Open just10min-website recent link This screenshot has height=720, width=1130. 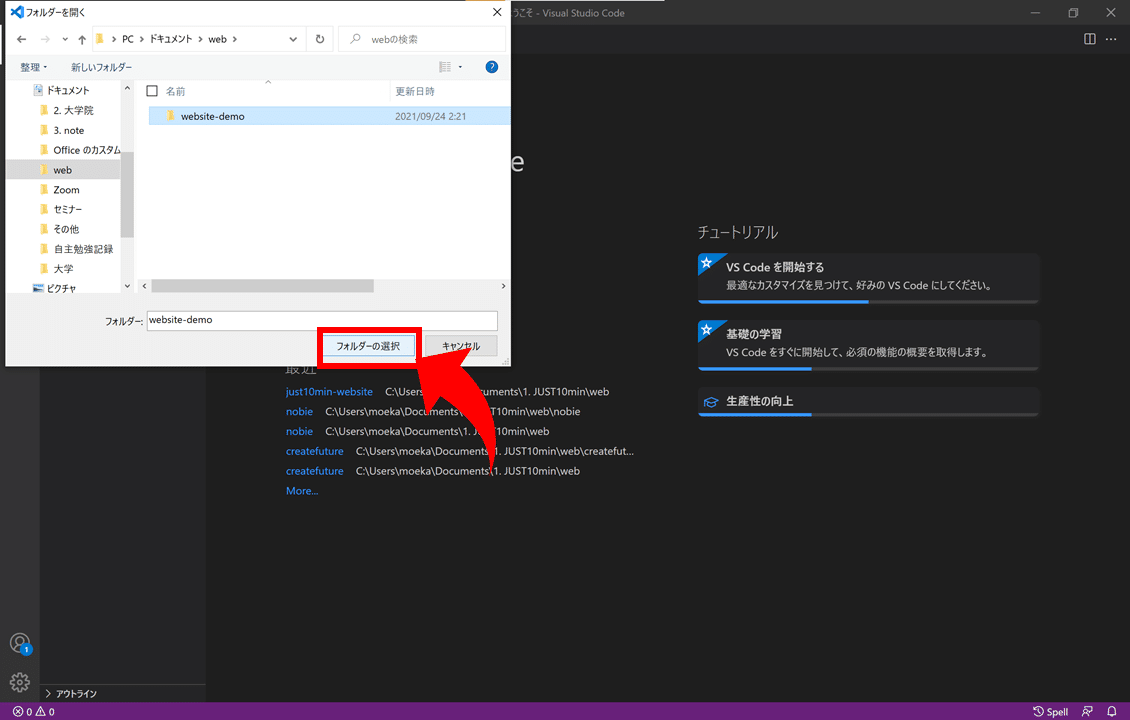click(x=329, y=391)
